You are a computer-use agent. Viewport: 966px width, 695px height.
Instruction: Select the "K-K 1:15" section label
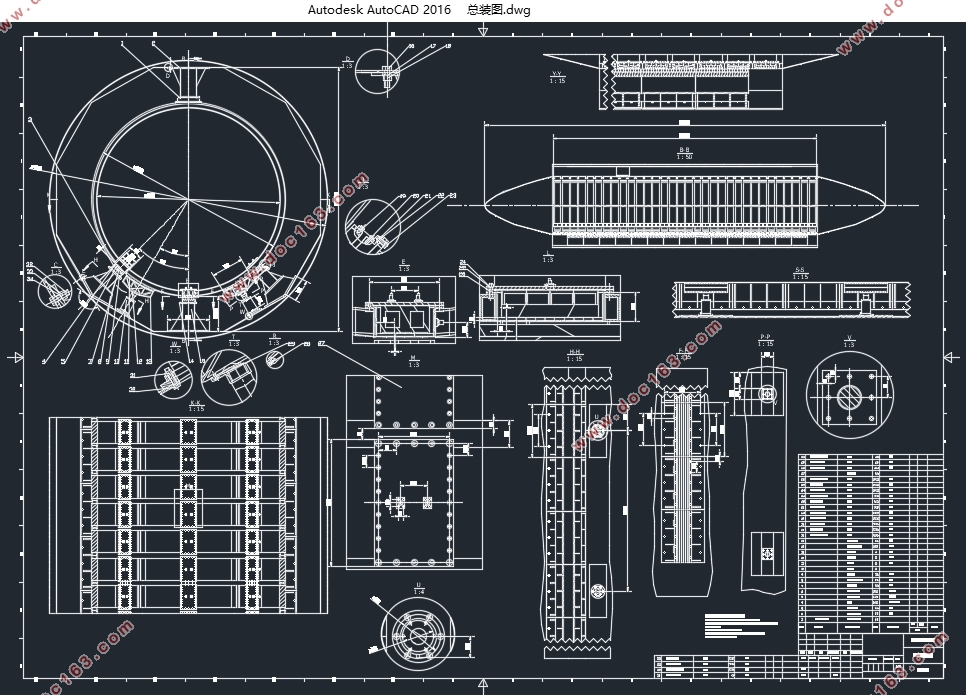click(196, 405)
